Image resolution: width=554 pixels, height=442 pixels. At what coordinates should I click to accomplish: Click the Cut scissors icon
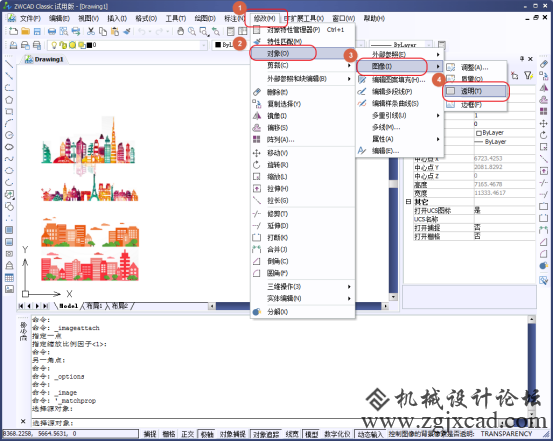(91, 31)
